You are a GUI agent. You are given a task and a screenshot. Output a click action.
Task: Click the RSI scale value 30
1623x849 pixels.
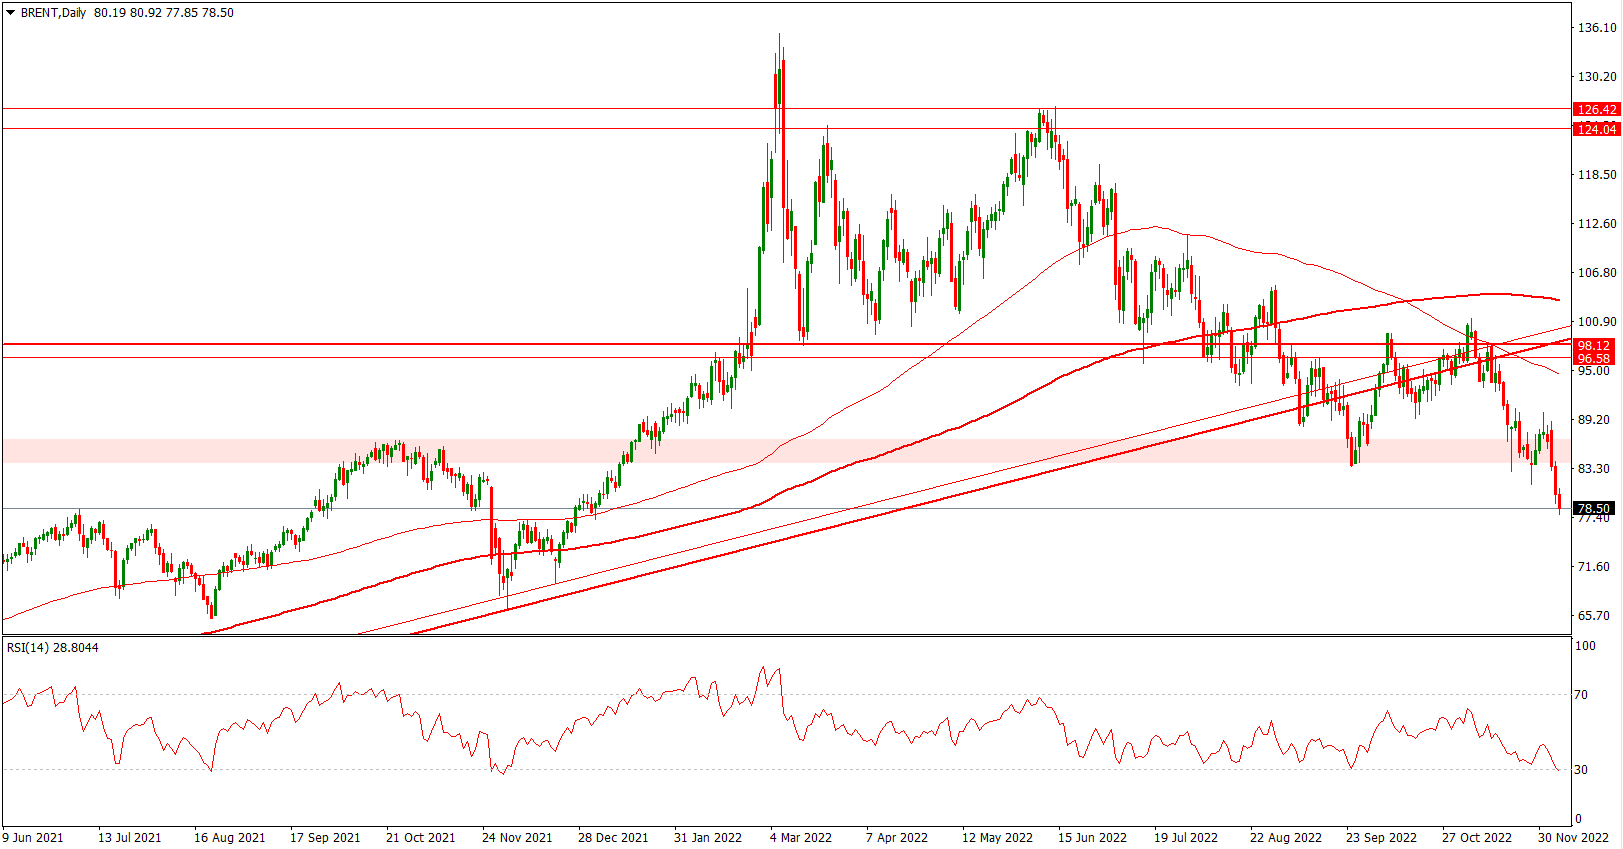[1582, 769]
